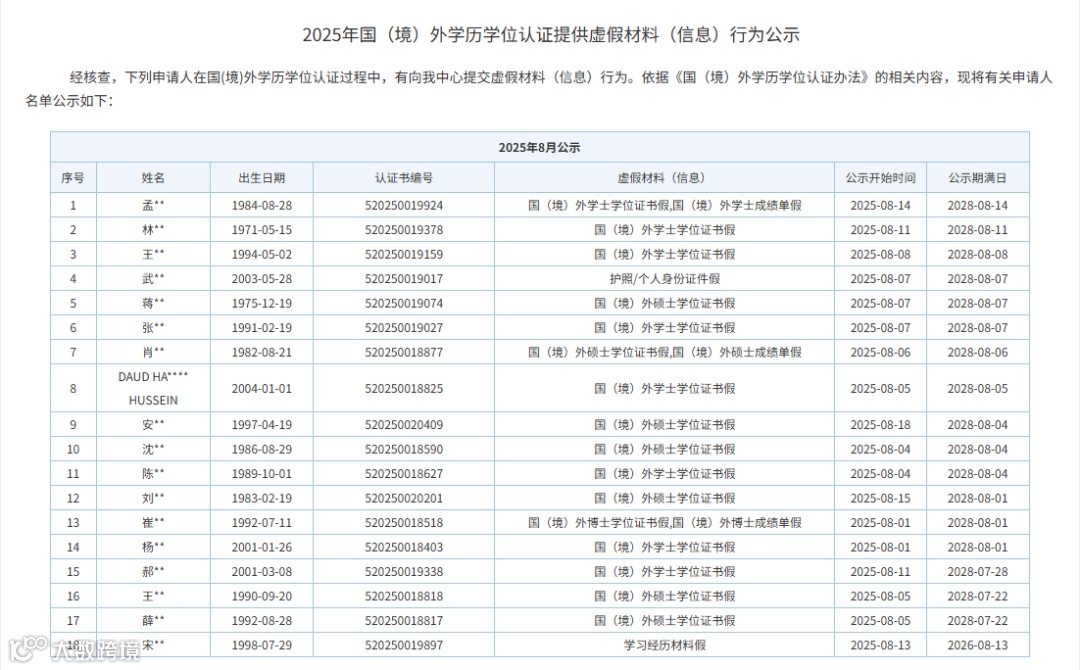Click the table caption 2025年8月公示
This screenshot has width=1080, height=670.
coord(539,147)
